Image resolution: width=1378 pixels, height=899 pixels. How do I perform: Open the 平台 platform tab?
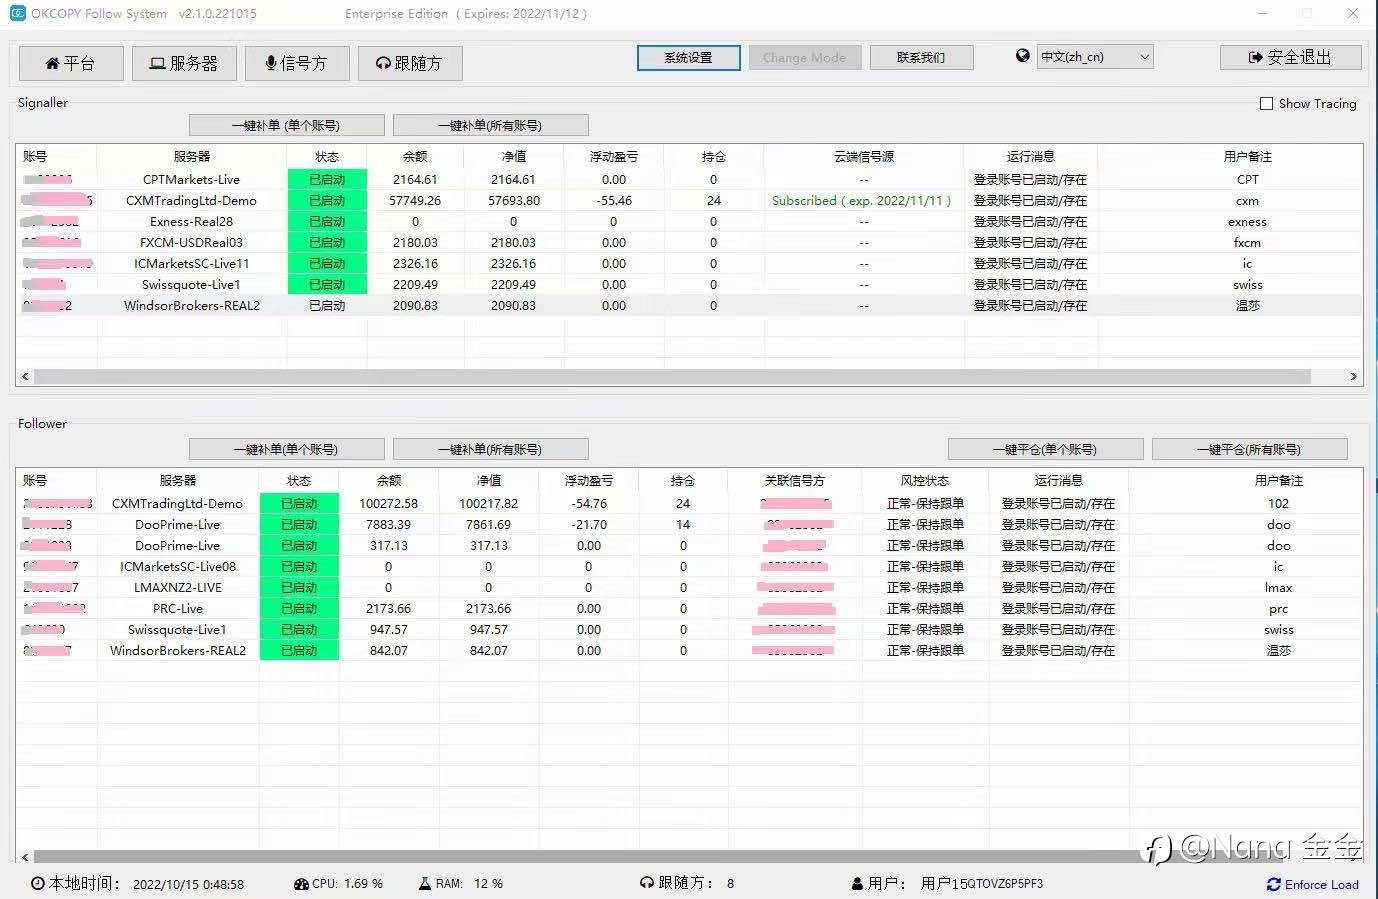[x=71, y=63]
